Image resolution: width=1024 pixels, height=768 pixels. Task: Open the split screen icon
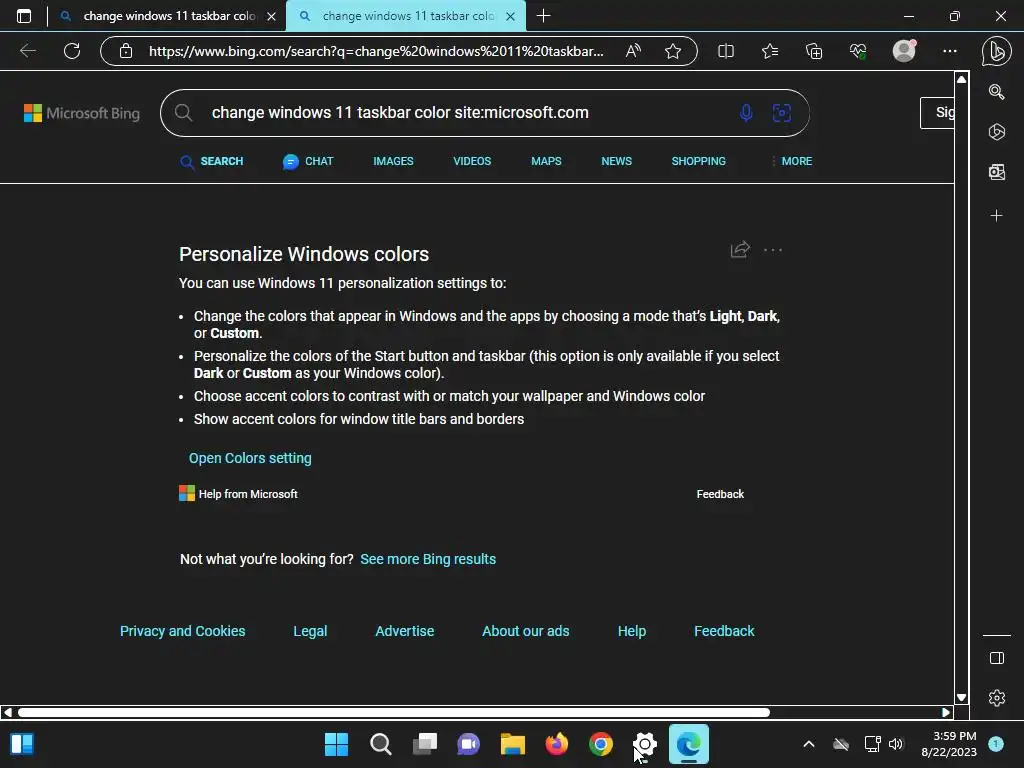click(x=726, y=51)
